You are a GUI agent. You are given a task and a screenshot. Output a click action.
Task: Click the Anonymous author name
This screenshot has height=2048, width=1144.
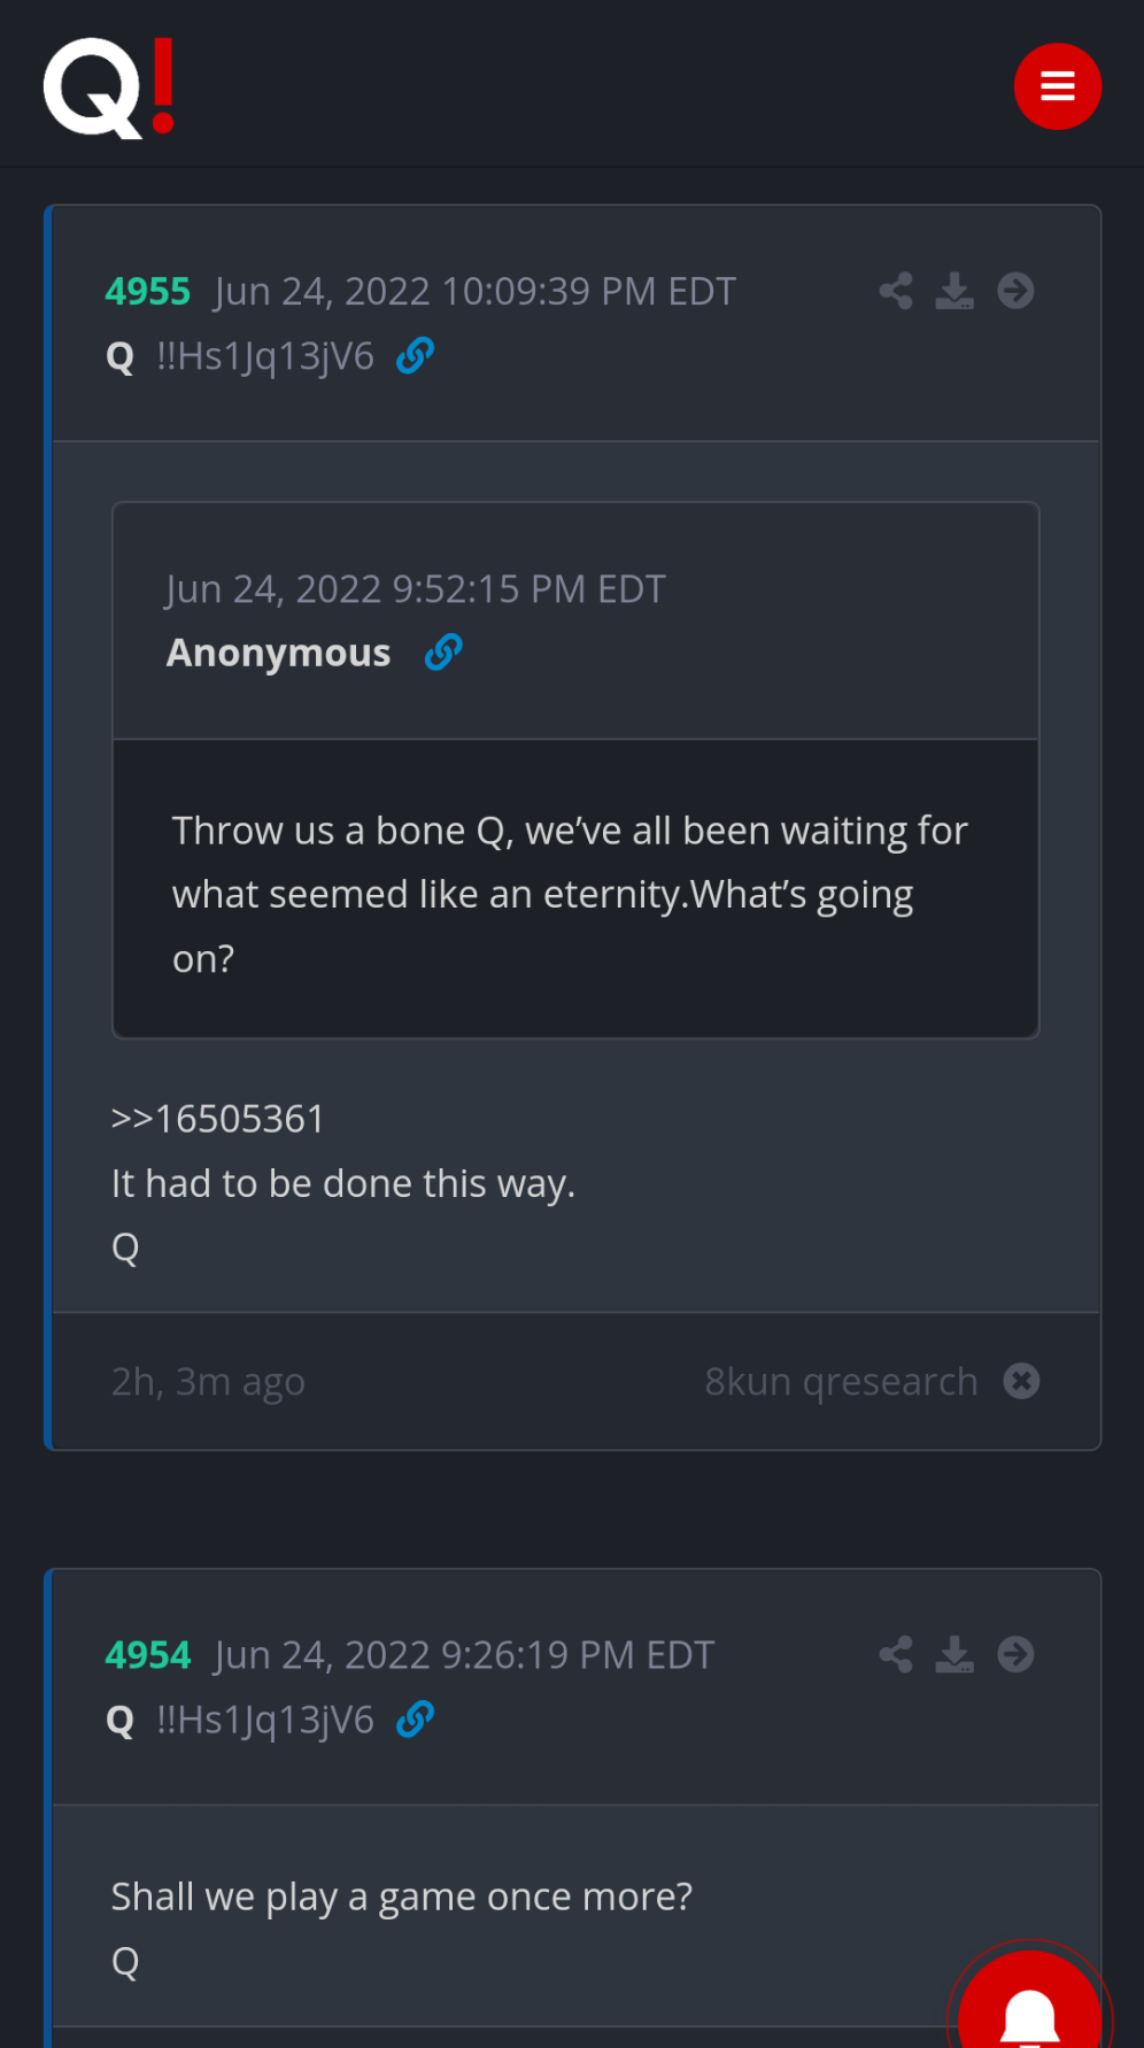278,653
